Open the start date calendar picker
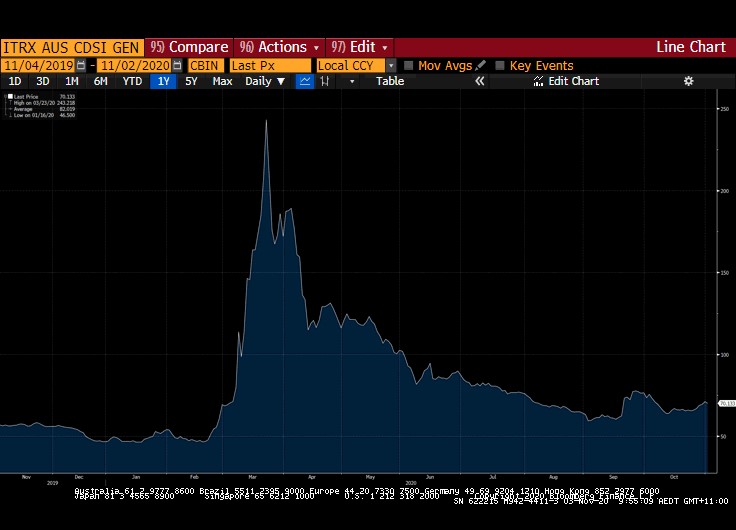Viewport: 736px width, 530px height. tap(82, 66)
